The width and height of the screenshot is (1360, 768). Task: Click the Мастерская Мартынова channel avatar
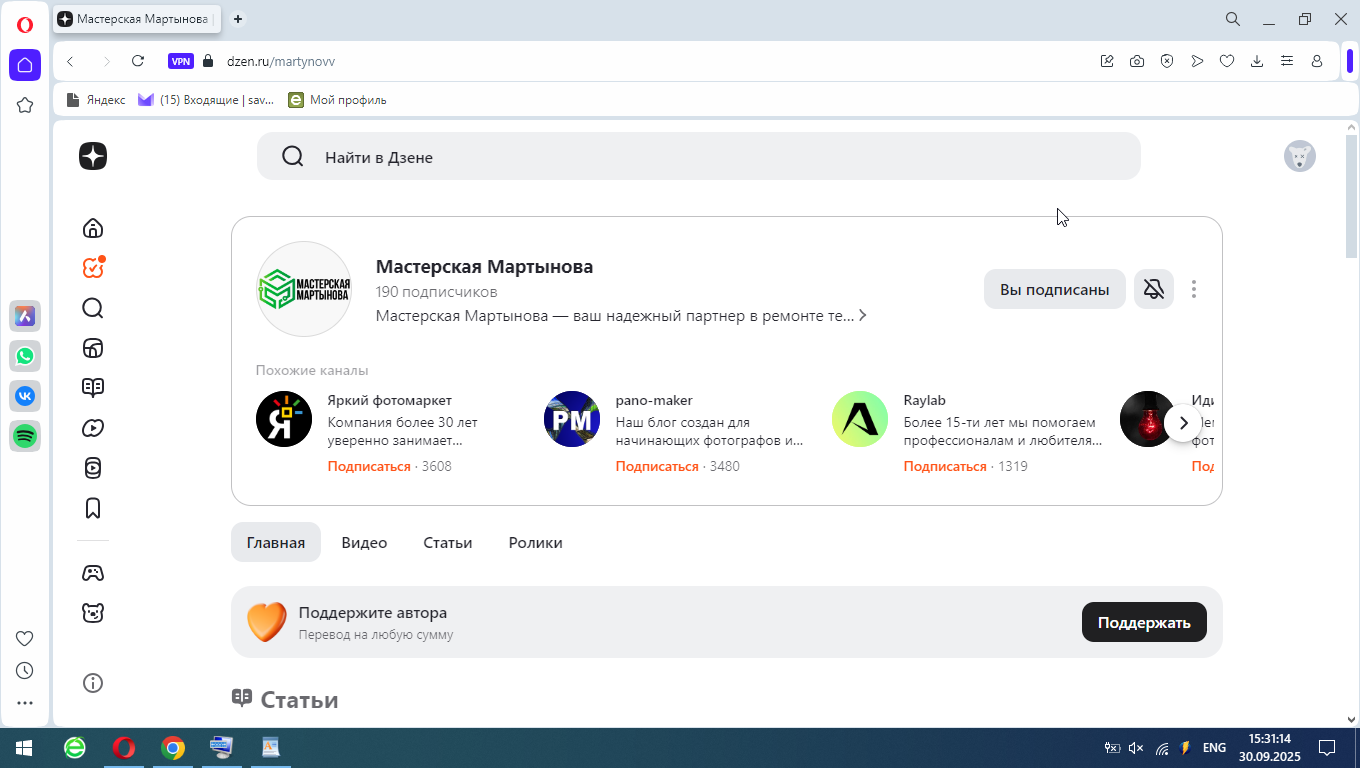click(304, 289)
